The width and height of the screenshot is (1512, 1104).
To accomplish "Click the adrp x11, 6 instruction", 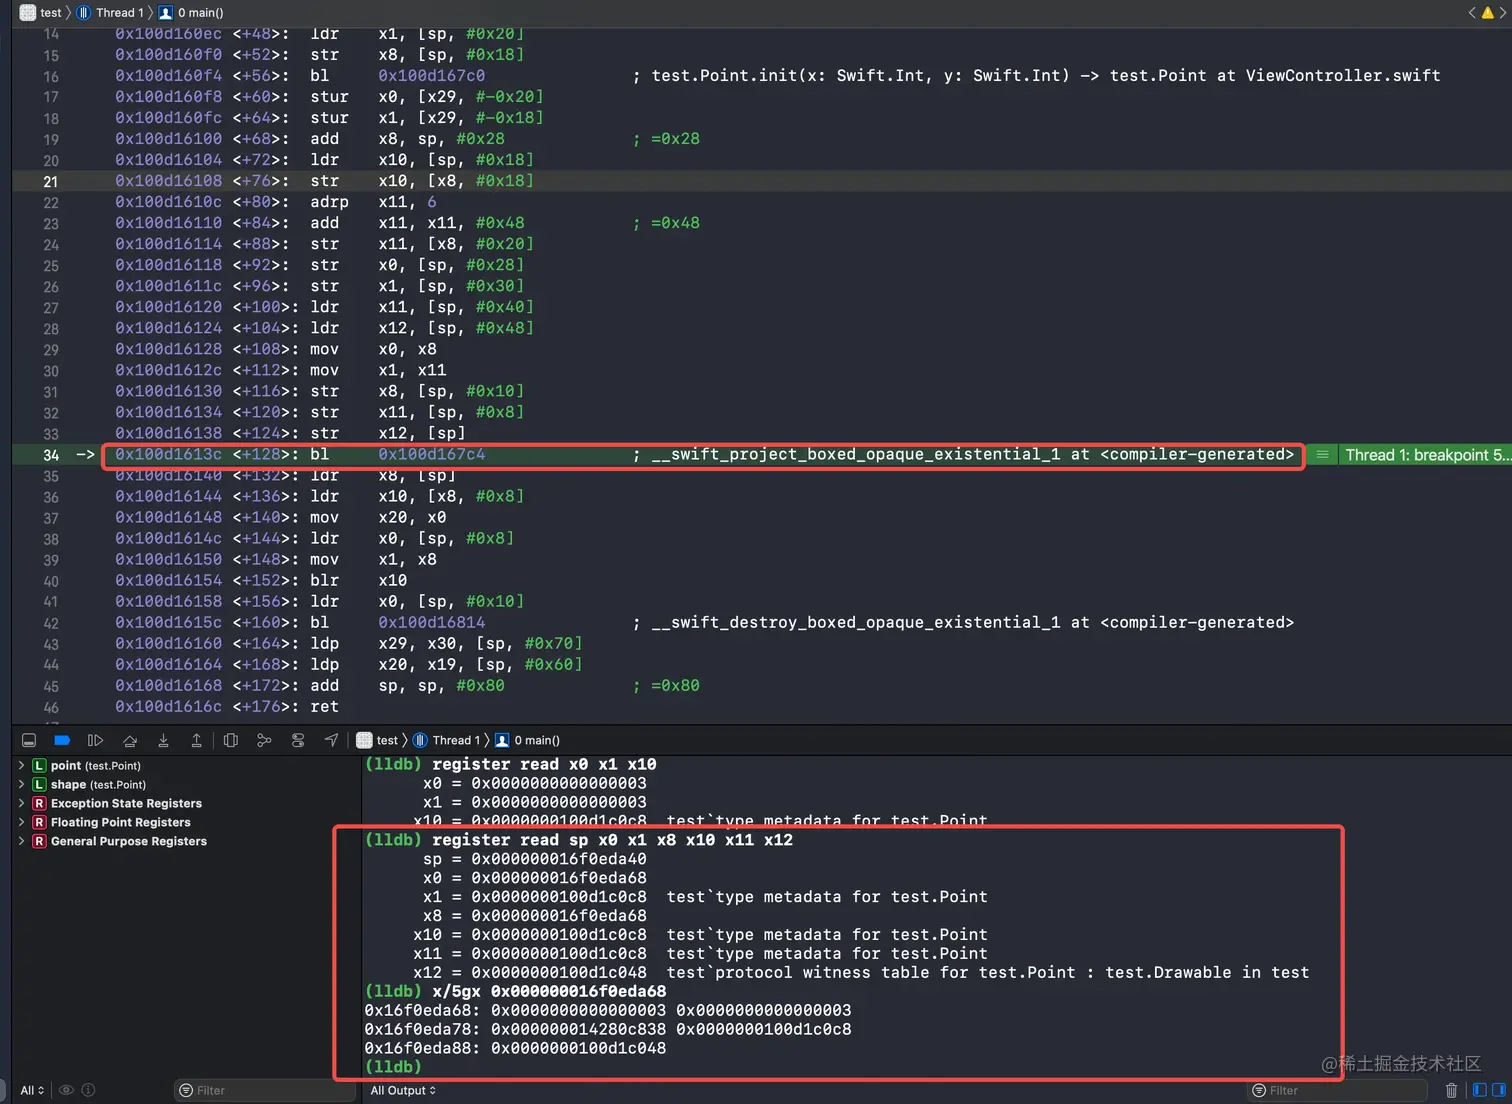I will click(x=373, y=201).
